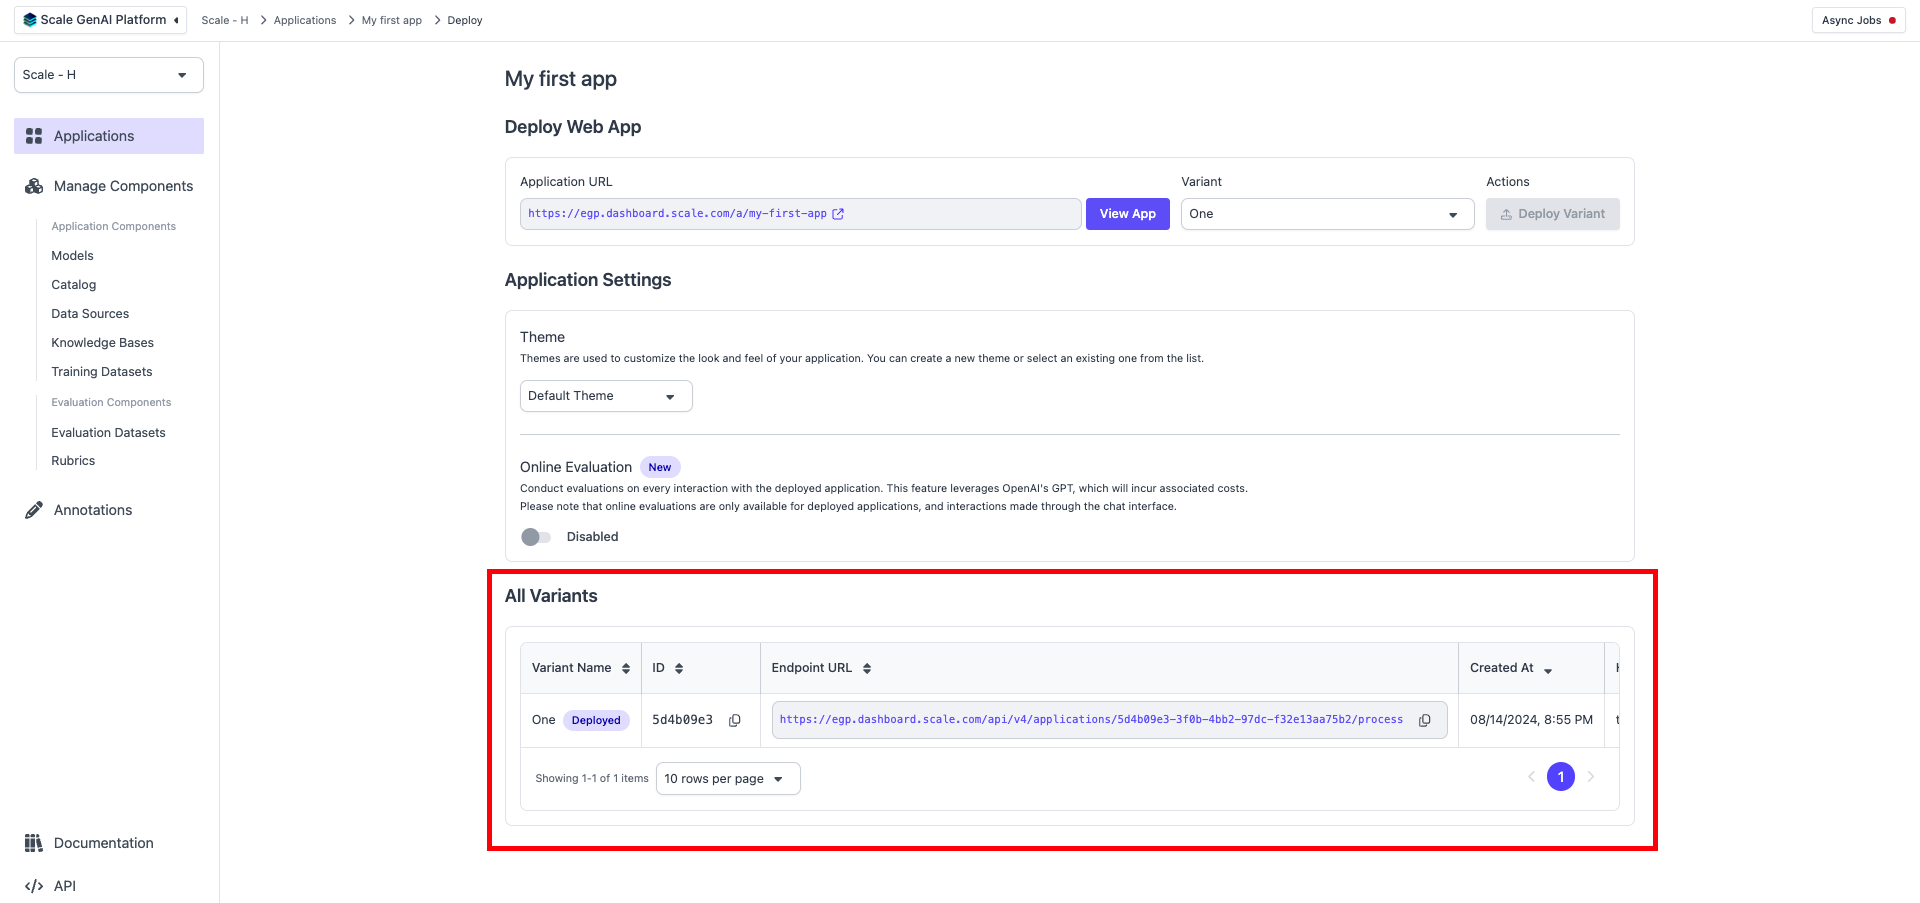Open the Variant dropdown showing One
This screenshot has width=1920, height=903.
(1327, 214)
